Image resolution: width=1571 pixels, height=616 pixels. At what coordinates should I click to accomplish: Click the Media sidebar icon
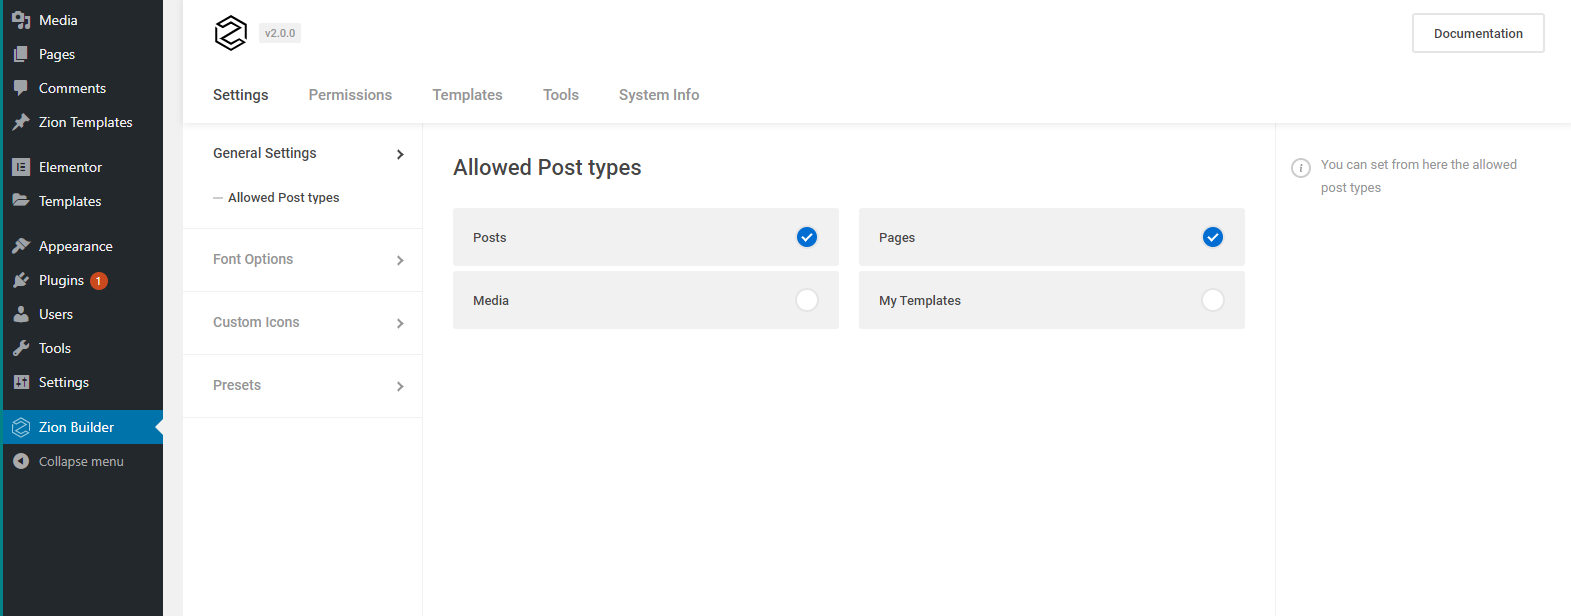pos(21,20)
